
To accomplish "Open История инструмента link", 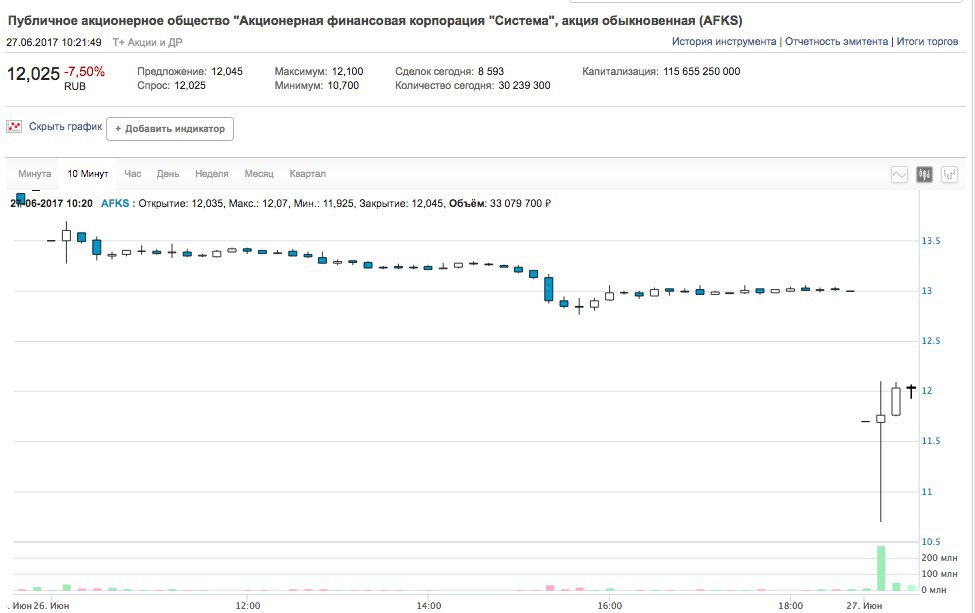I will pos(724,42).
